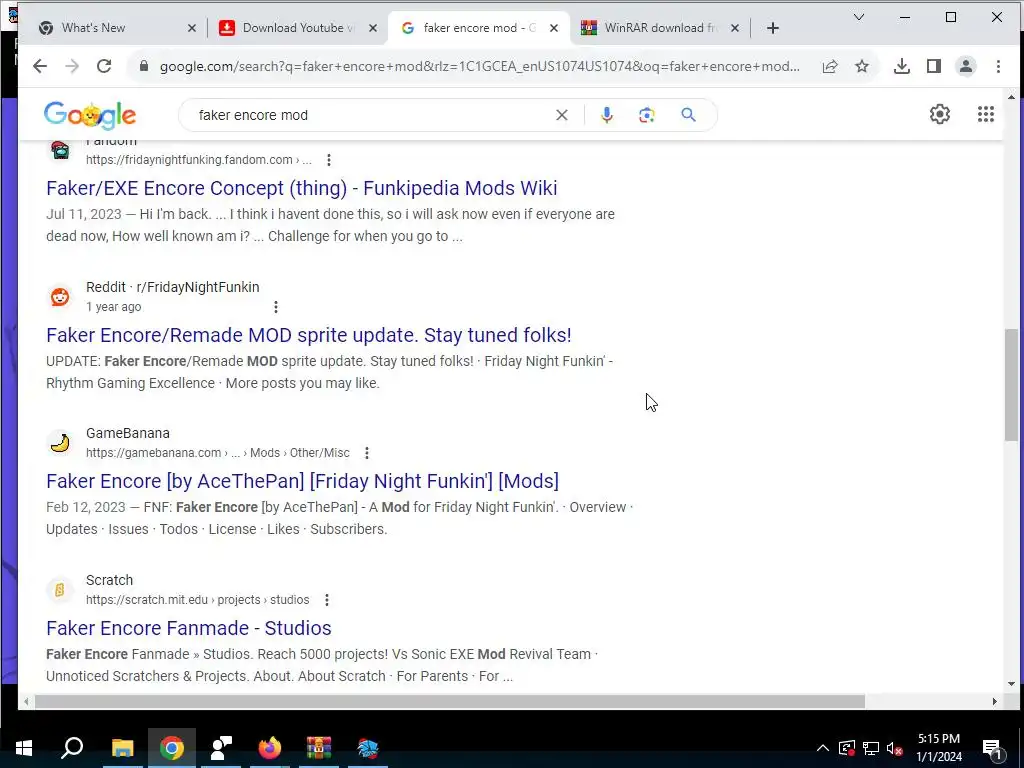The width and height of the screenshot is (1024, 768).
Task: Focus the Google search input field
Action: click(x=372, y=115)
